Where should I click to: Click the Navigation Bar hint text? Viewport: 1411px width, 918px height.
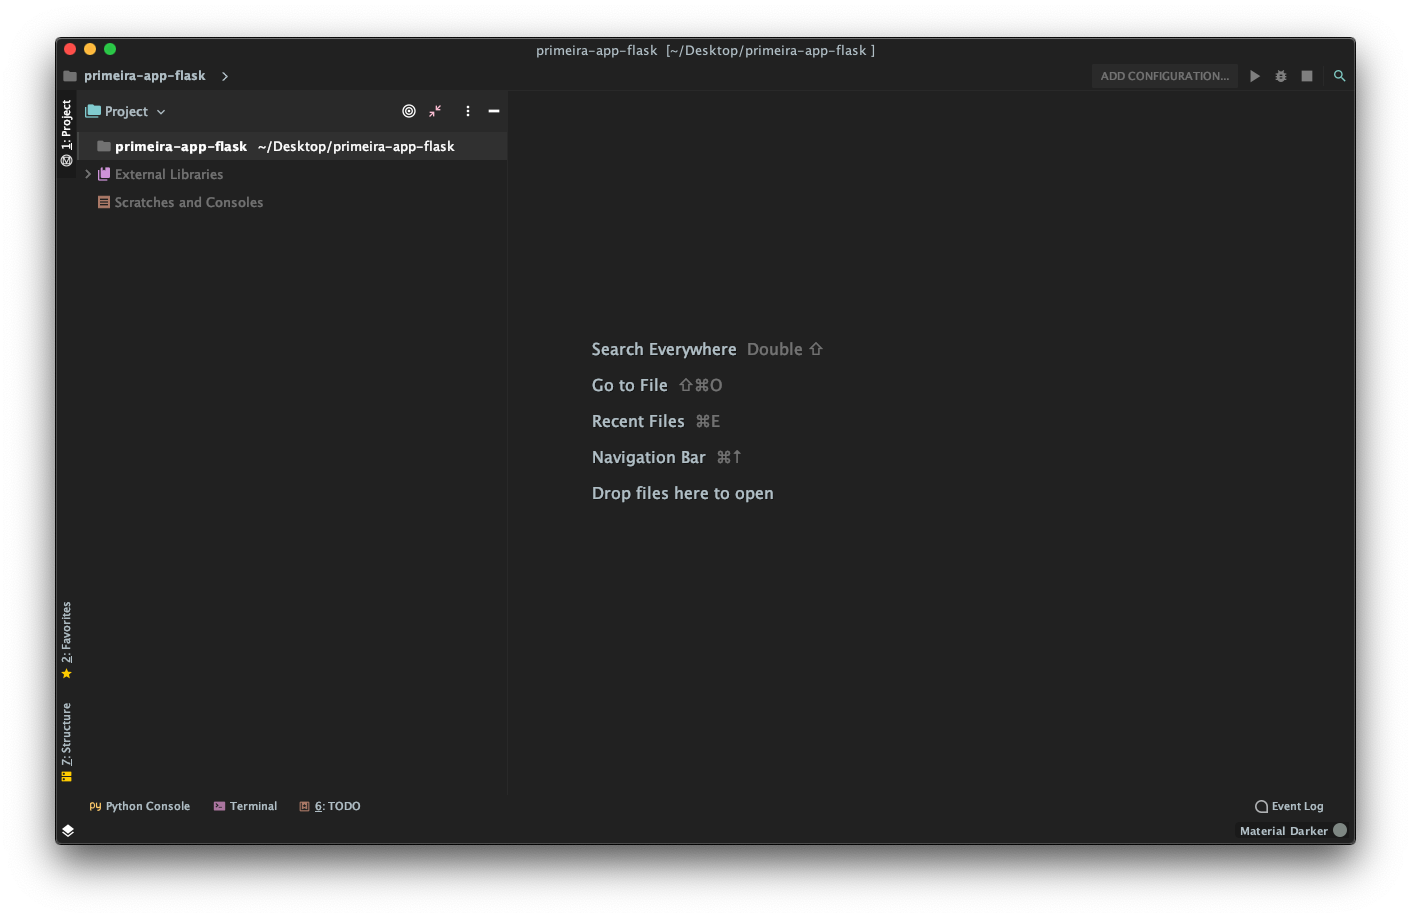tap(649, 457)
